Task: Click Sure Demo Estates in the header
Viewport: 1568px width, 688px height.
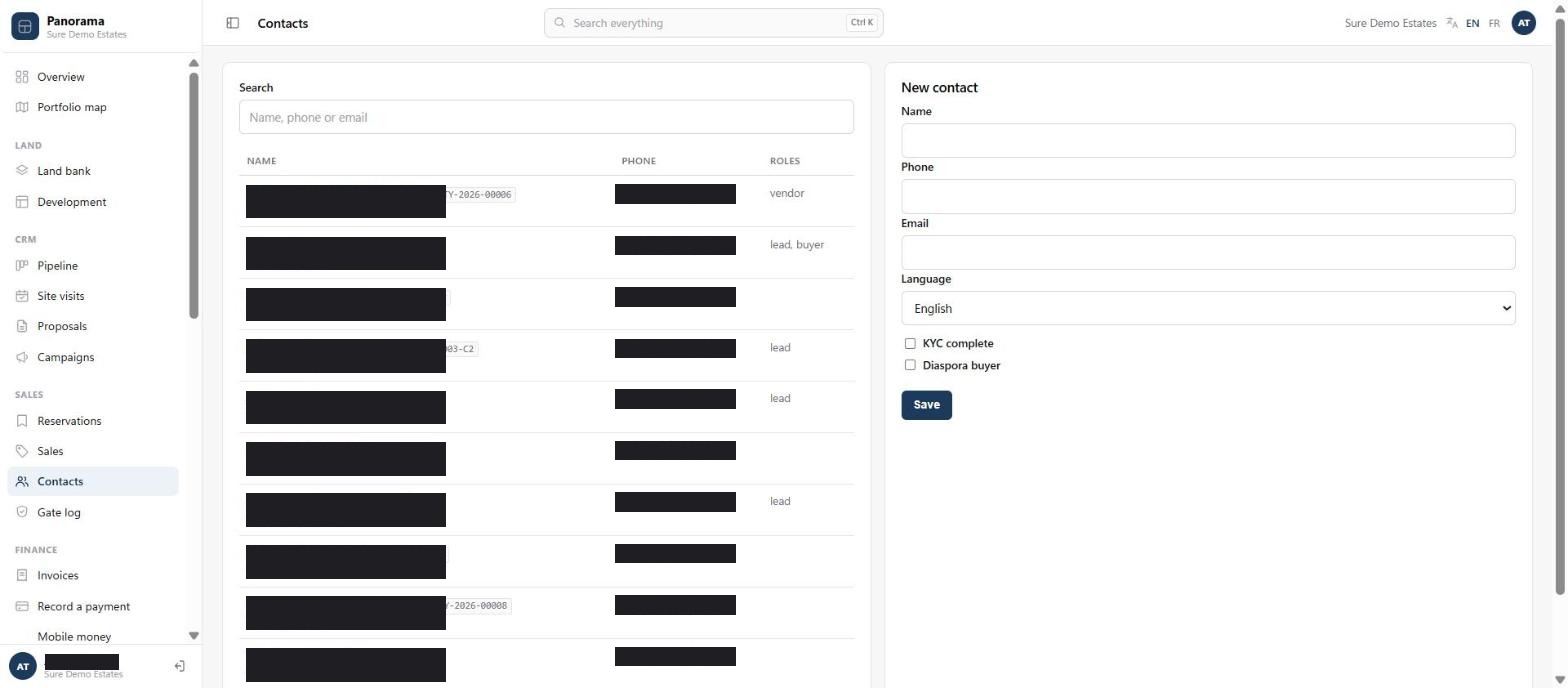Action: click(x=1390, y=23)
